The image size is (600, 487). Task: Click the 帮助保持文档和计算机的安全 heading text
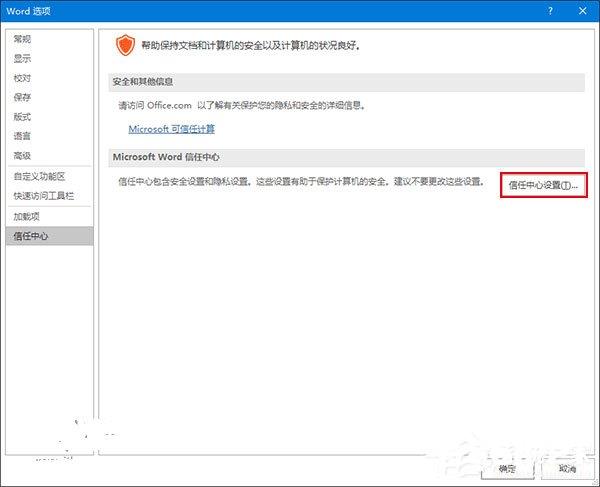251,46
